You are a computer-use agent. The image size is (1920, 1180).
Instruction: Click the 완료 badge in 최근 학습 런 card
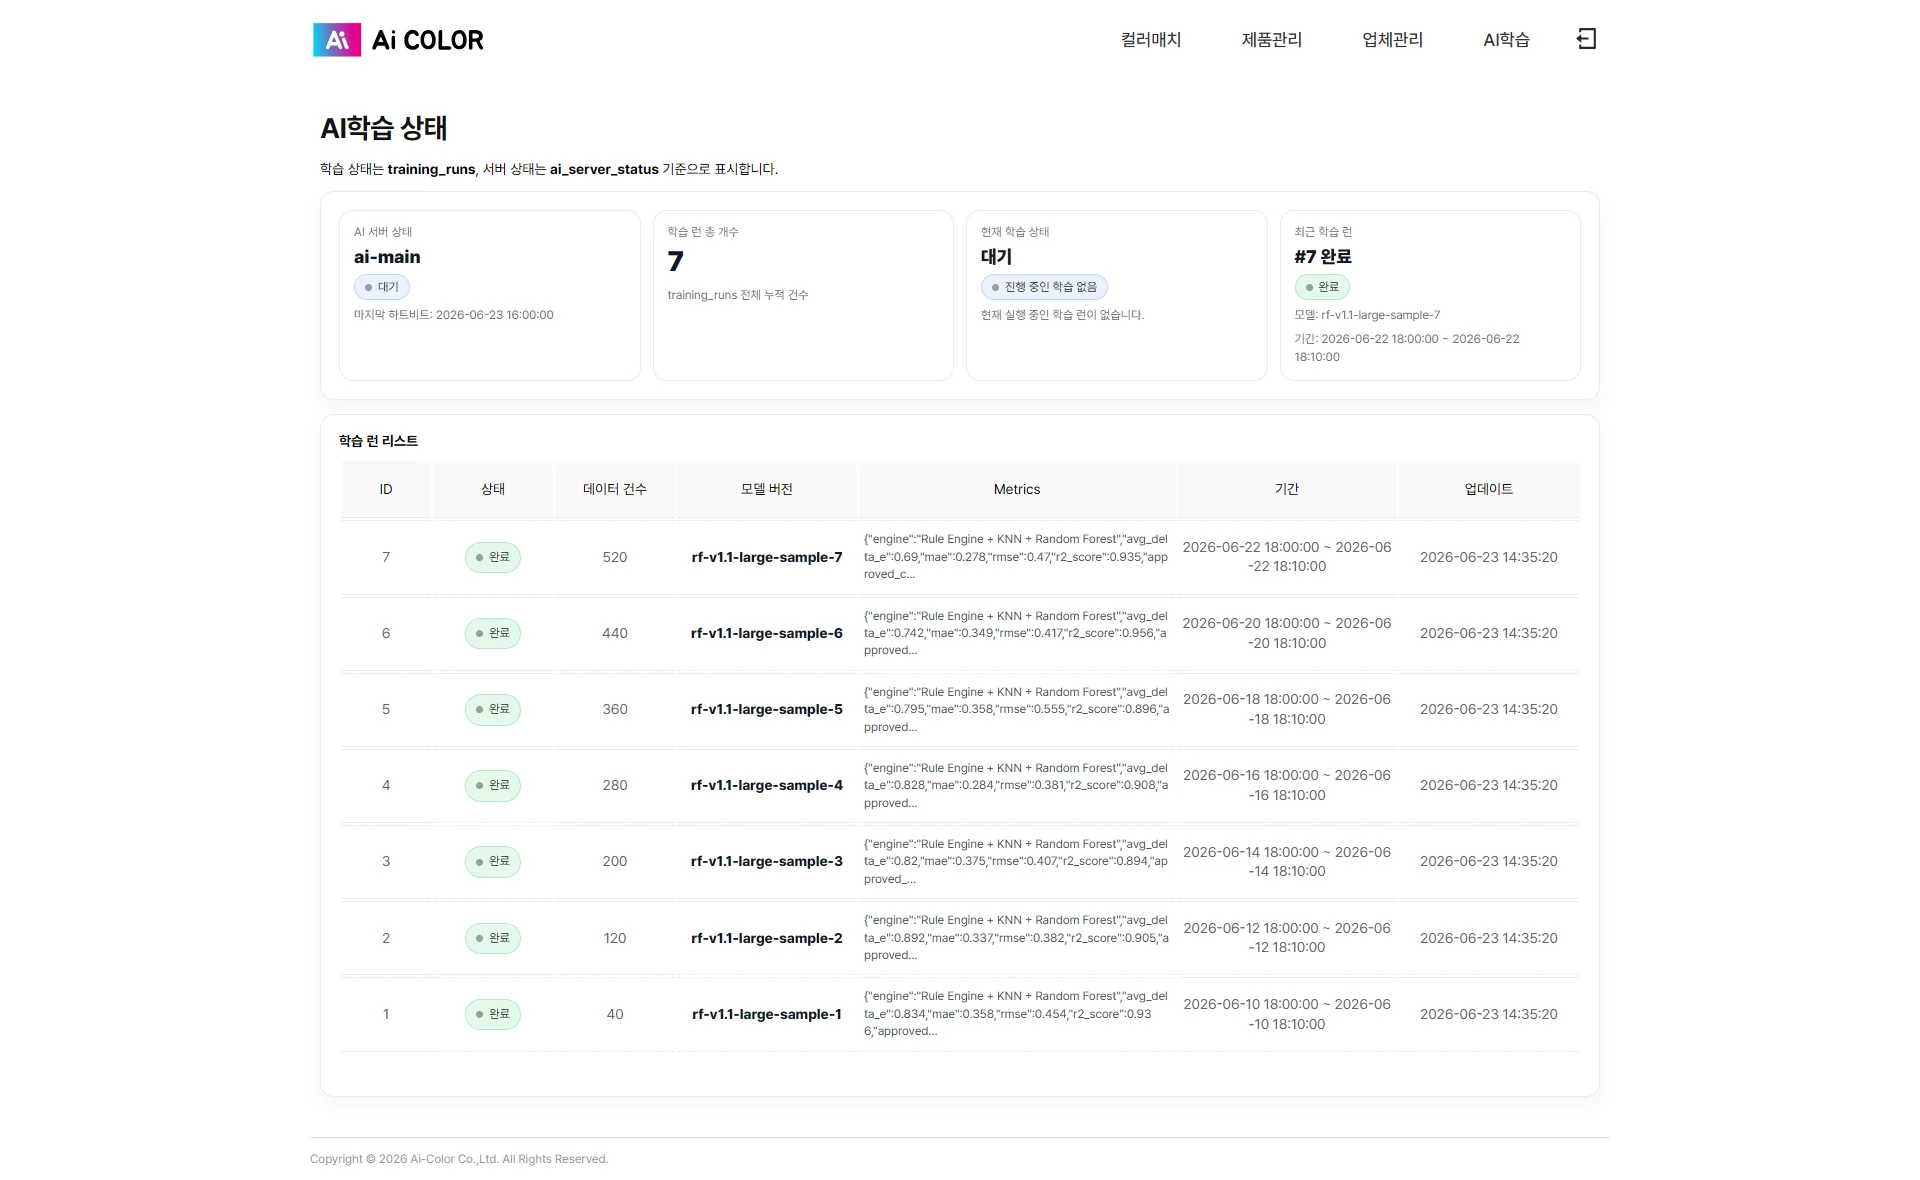coord(1322,287)
